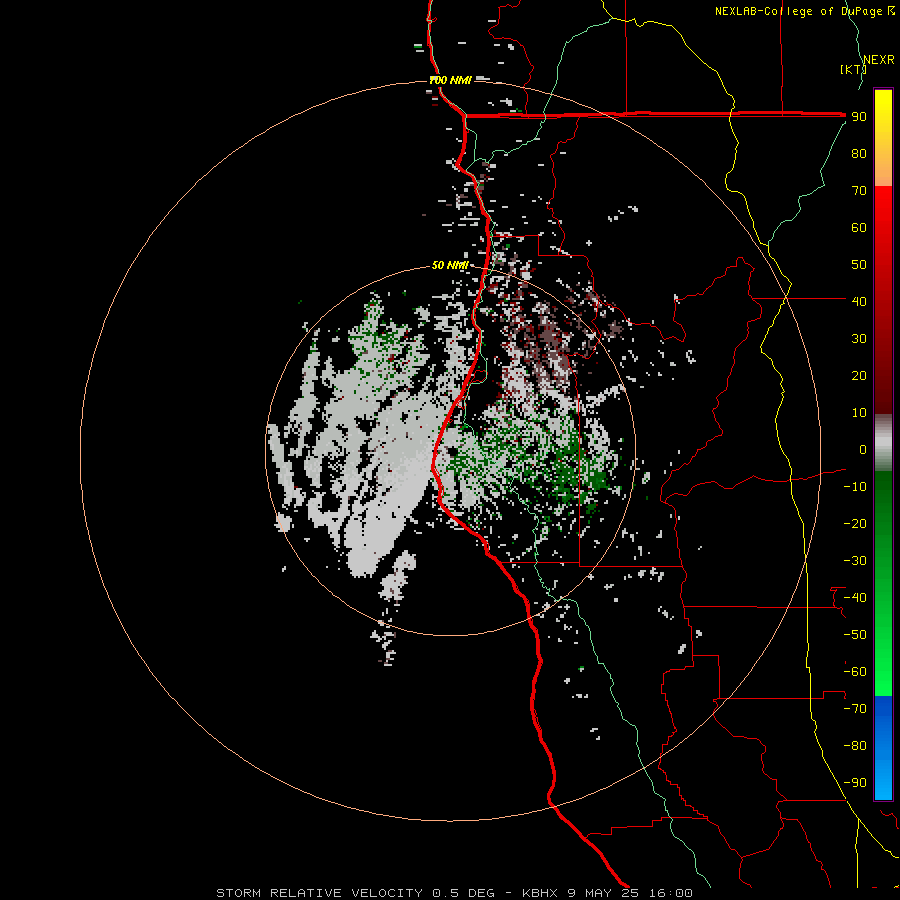This screenshot has height=900, width=900.
Task: Click the 0 value on velocity scale
Action: [862, 450]
